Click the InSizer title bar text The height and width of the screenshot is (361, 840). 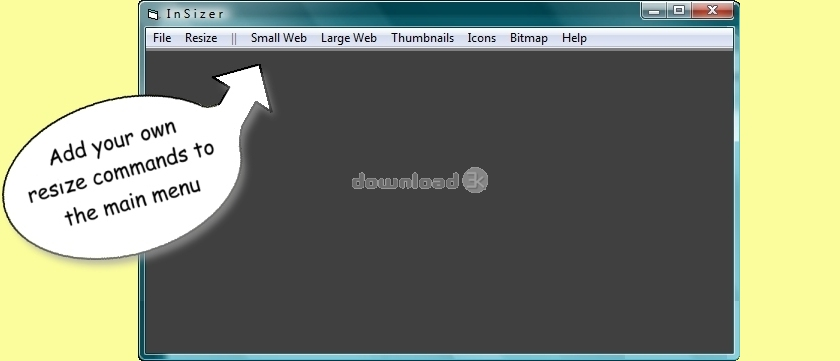(x=195, y=14)
